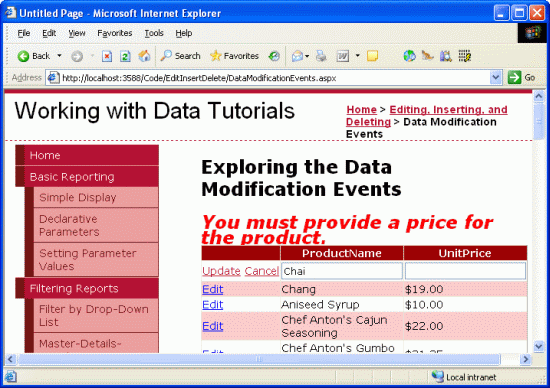
Task: Go to the Home page icon
Action: point(144,56)
